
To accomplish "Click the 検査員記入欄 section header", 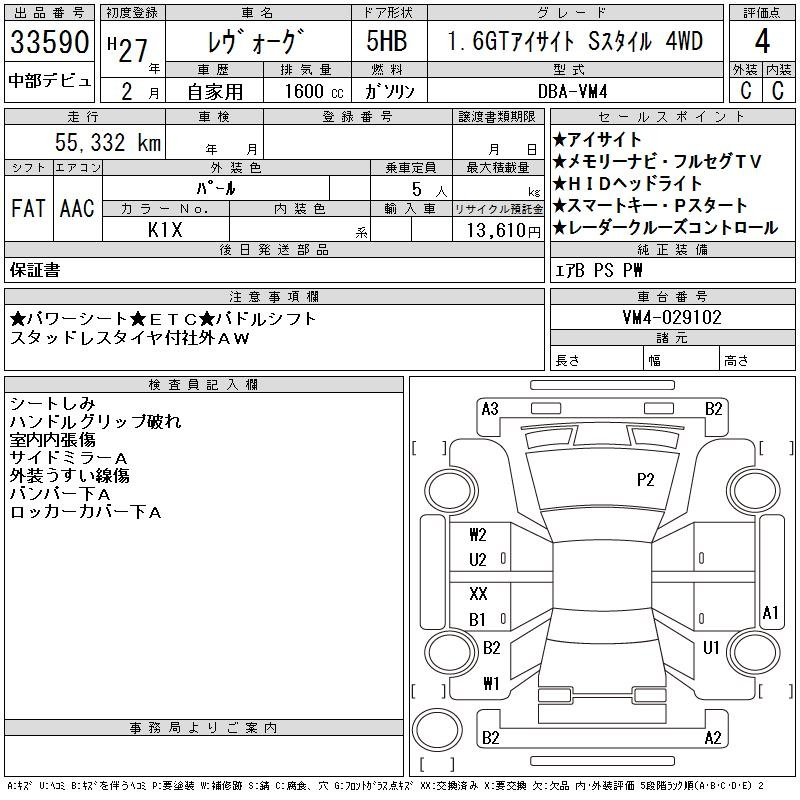I will 203,385.
